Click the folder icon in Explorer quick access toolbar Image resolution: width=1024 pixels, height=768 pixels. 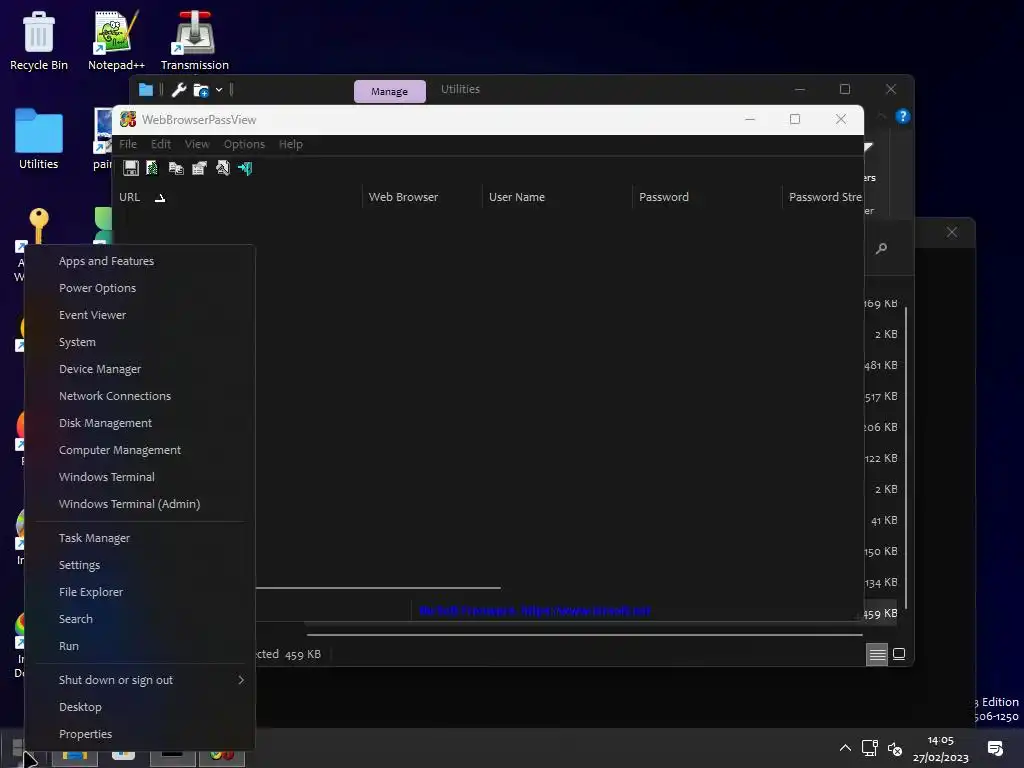click(x=146, y=89)
